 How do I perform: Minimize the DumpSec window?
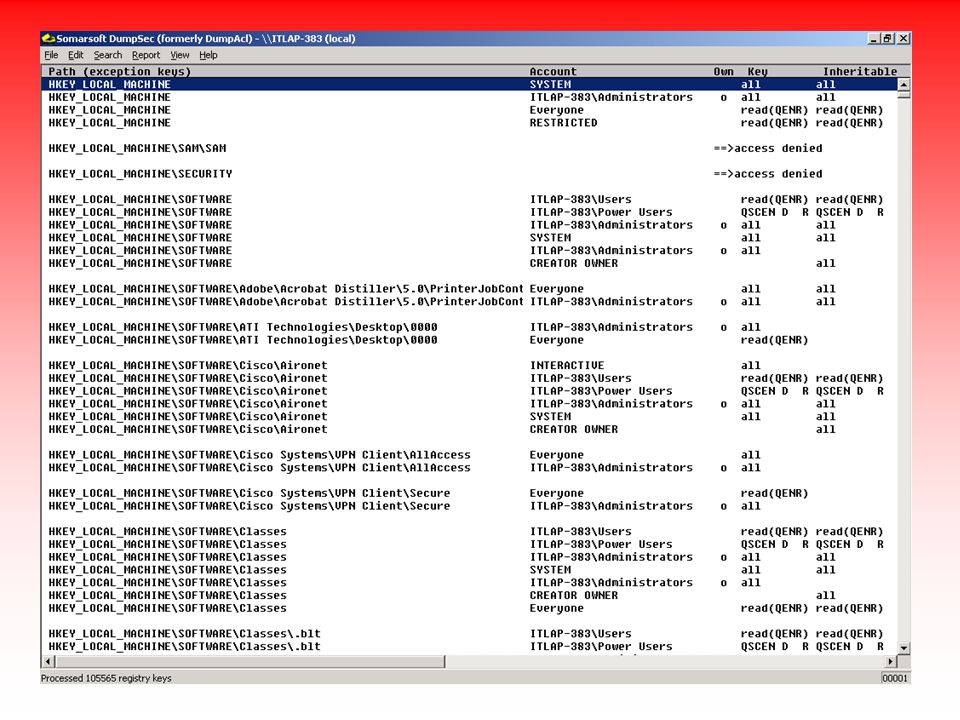click(874, 39)
